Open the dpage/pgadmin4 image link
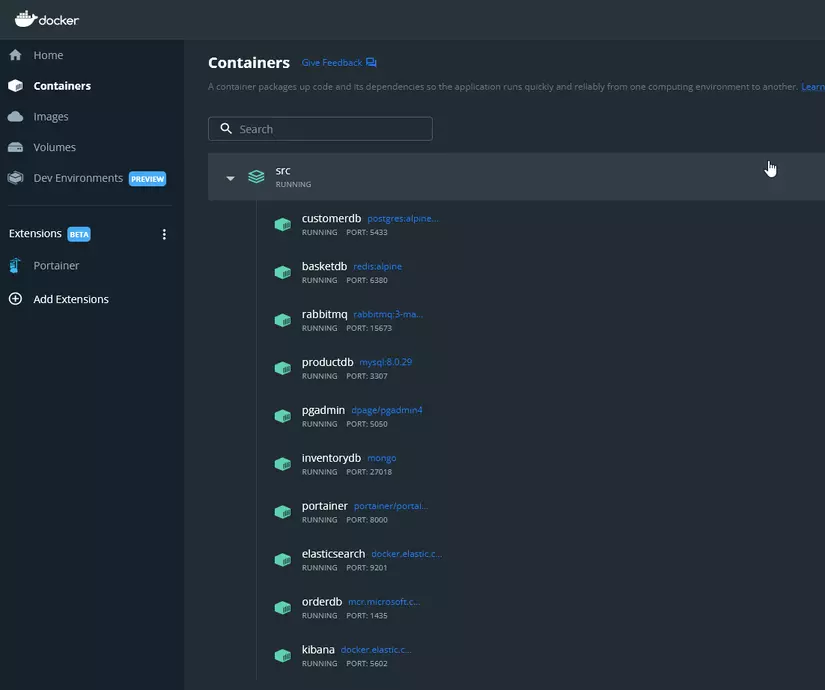Viewport: 825px width, 690px height. [x=387, y=410]
